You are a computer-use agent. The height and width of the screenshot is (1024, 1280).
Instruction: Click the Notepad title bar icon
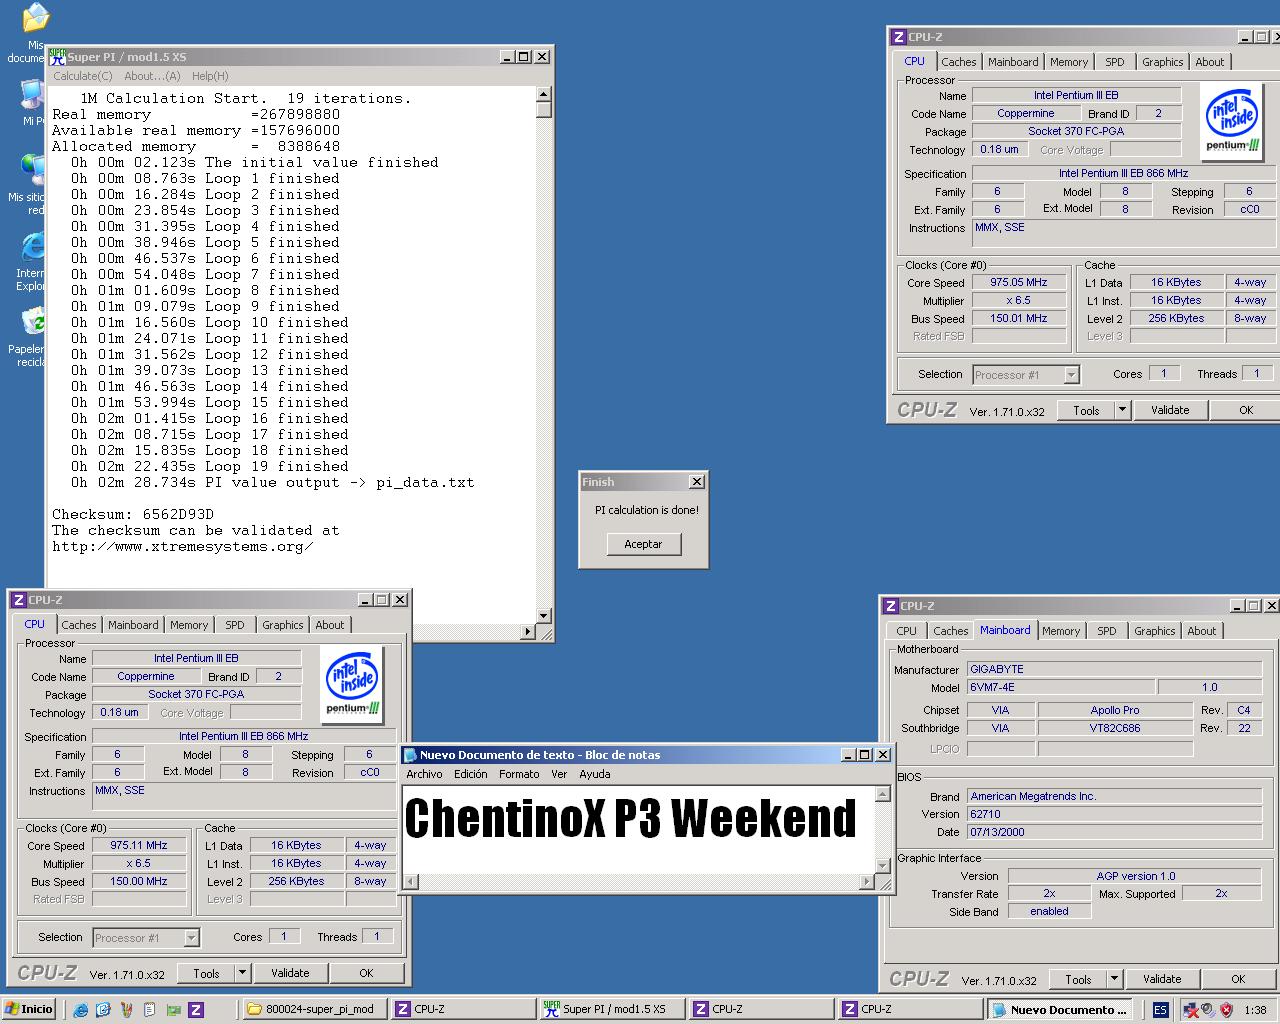410,755
